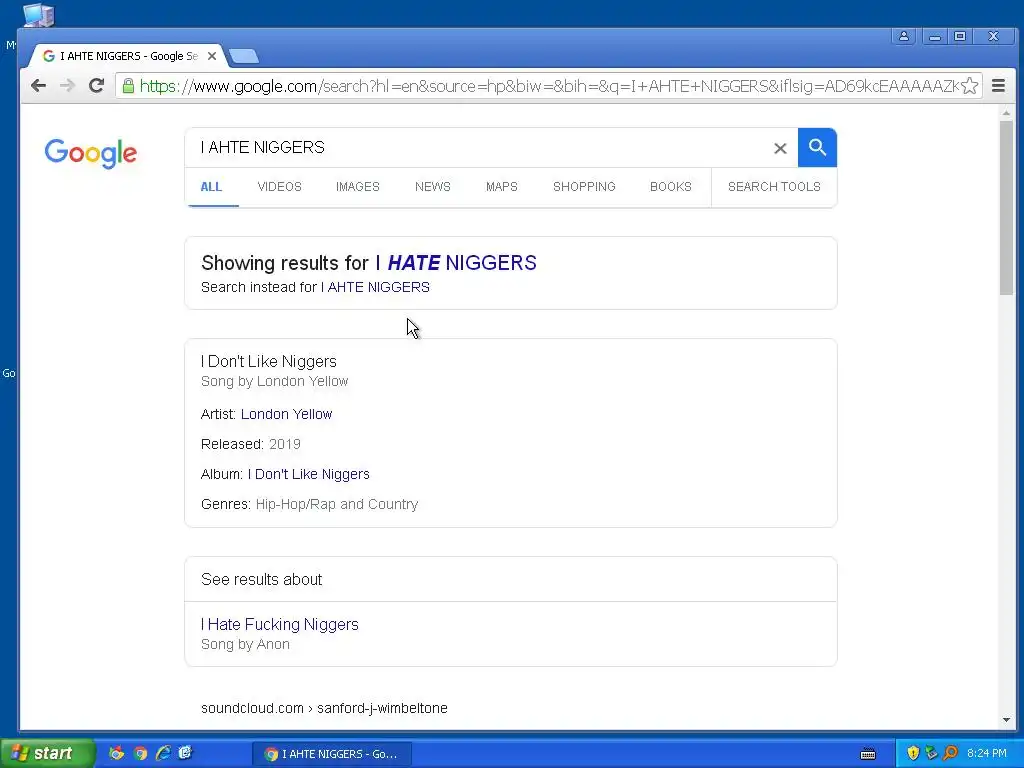Select the desktop computer icon at top left
This screenshot has width=1024, height=768.
coord(39,14)
